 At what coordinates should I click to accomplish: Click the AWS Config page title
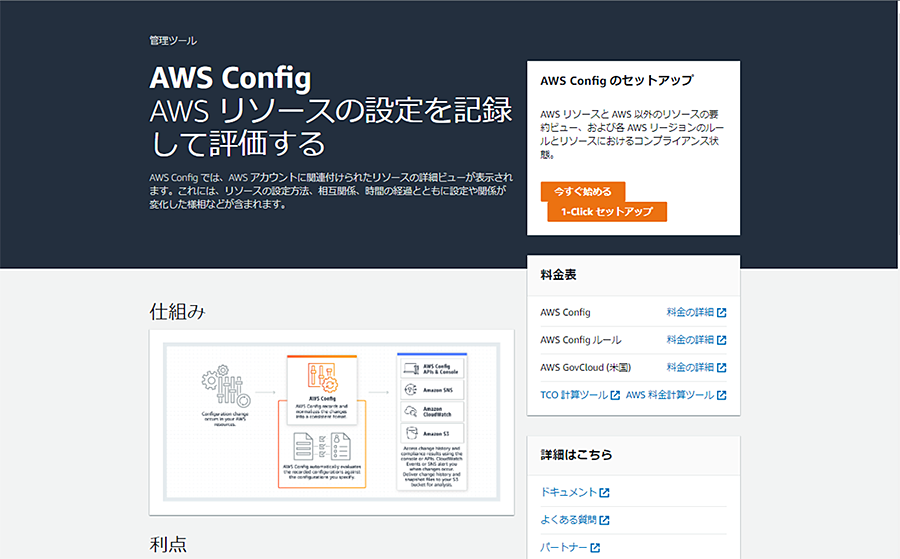pyautogui.click(x=230, y=77)
